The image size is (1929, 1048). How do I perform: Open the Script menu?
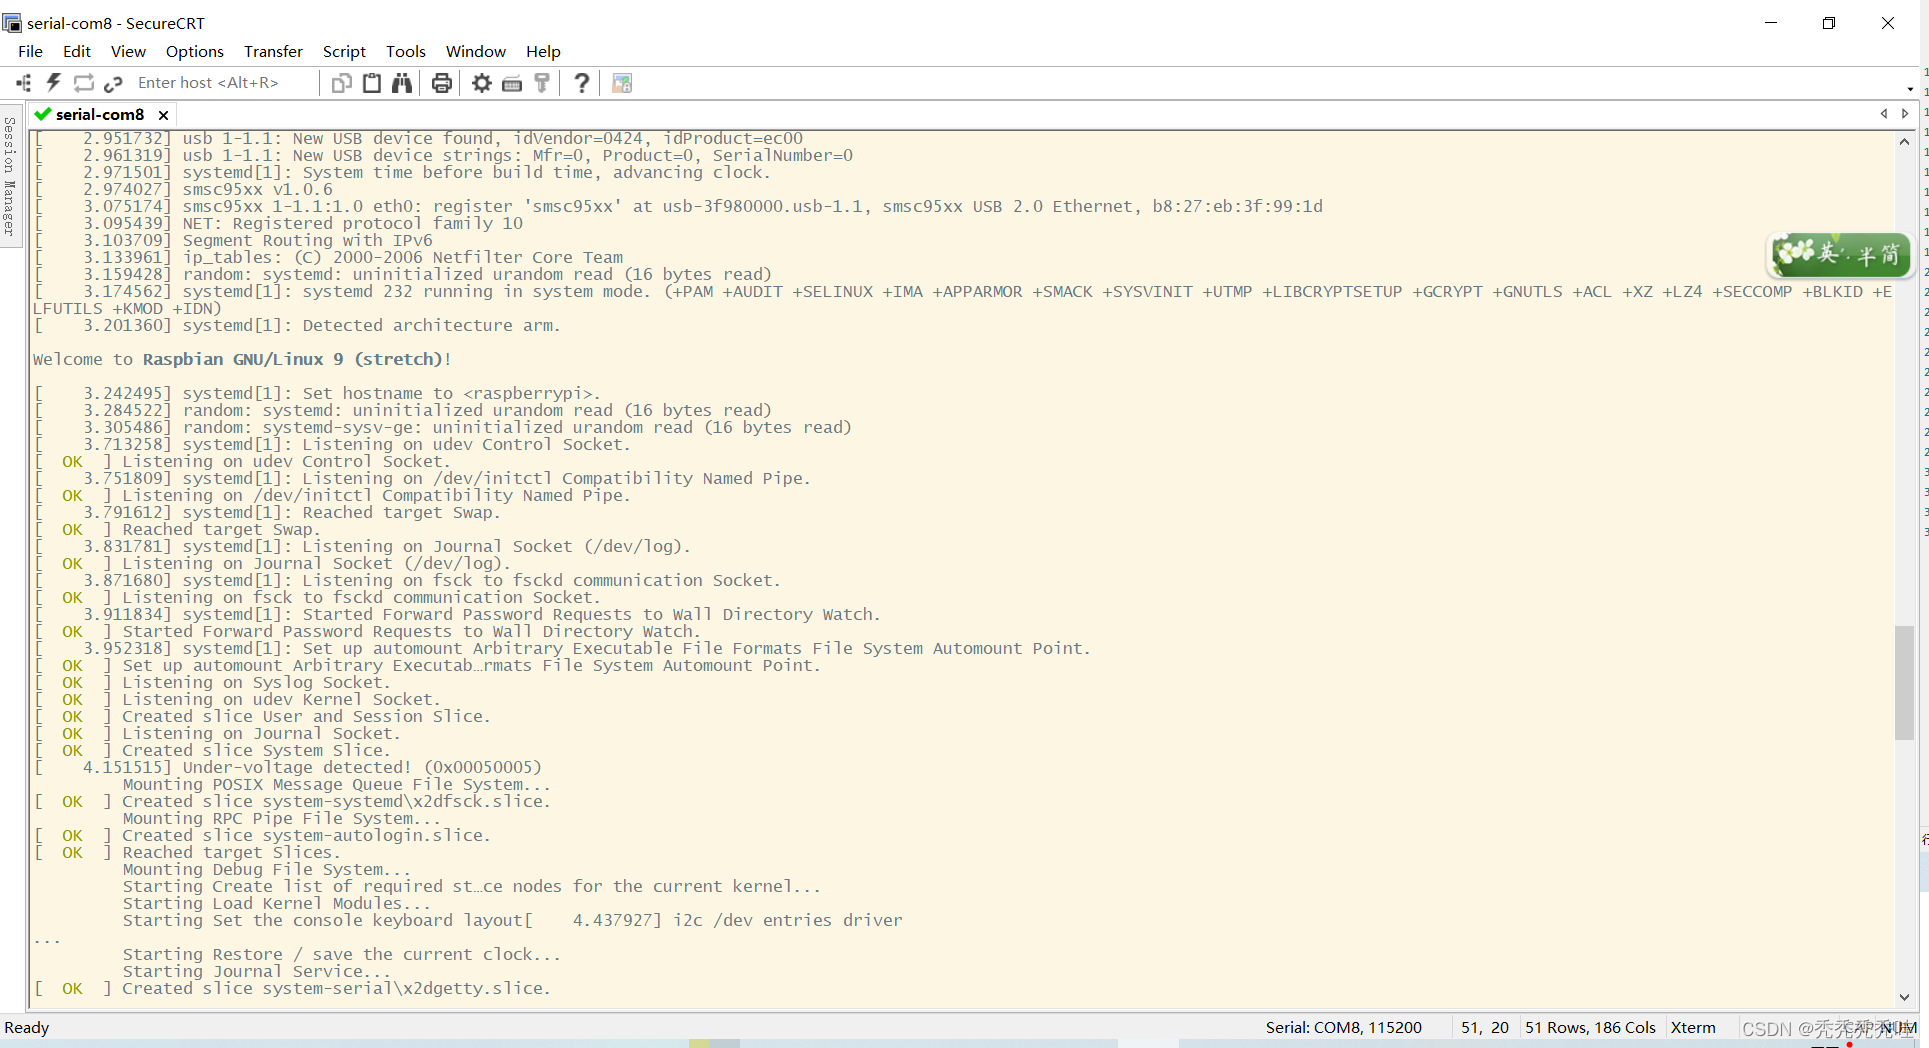click(344, 51)
